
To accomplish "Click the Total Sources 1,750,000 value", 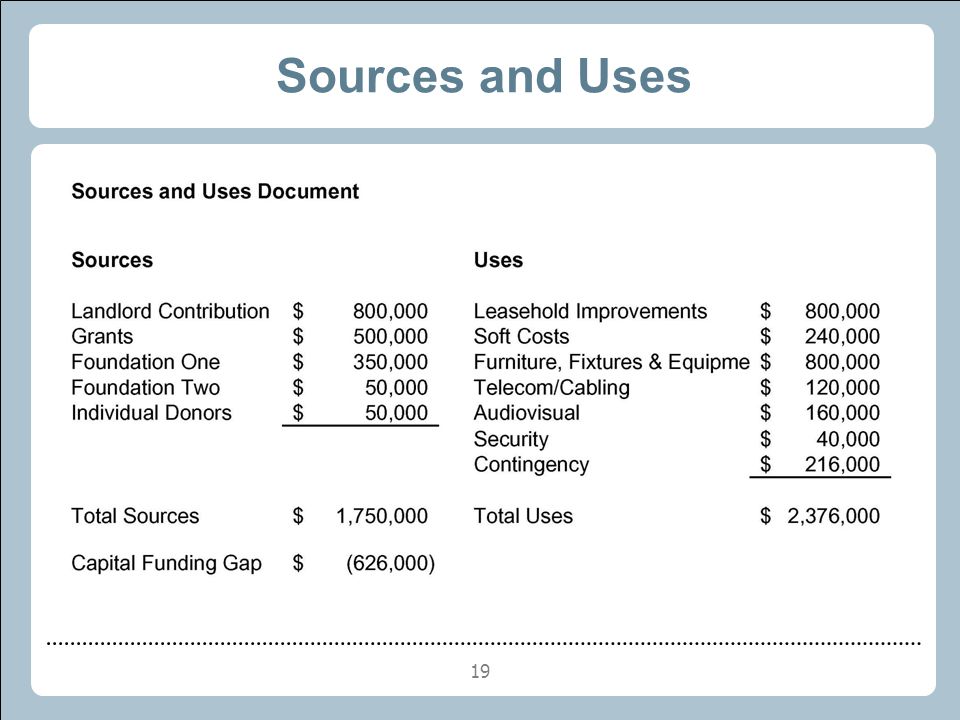I will (381, 516).
